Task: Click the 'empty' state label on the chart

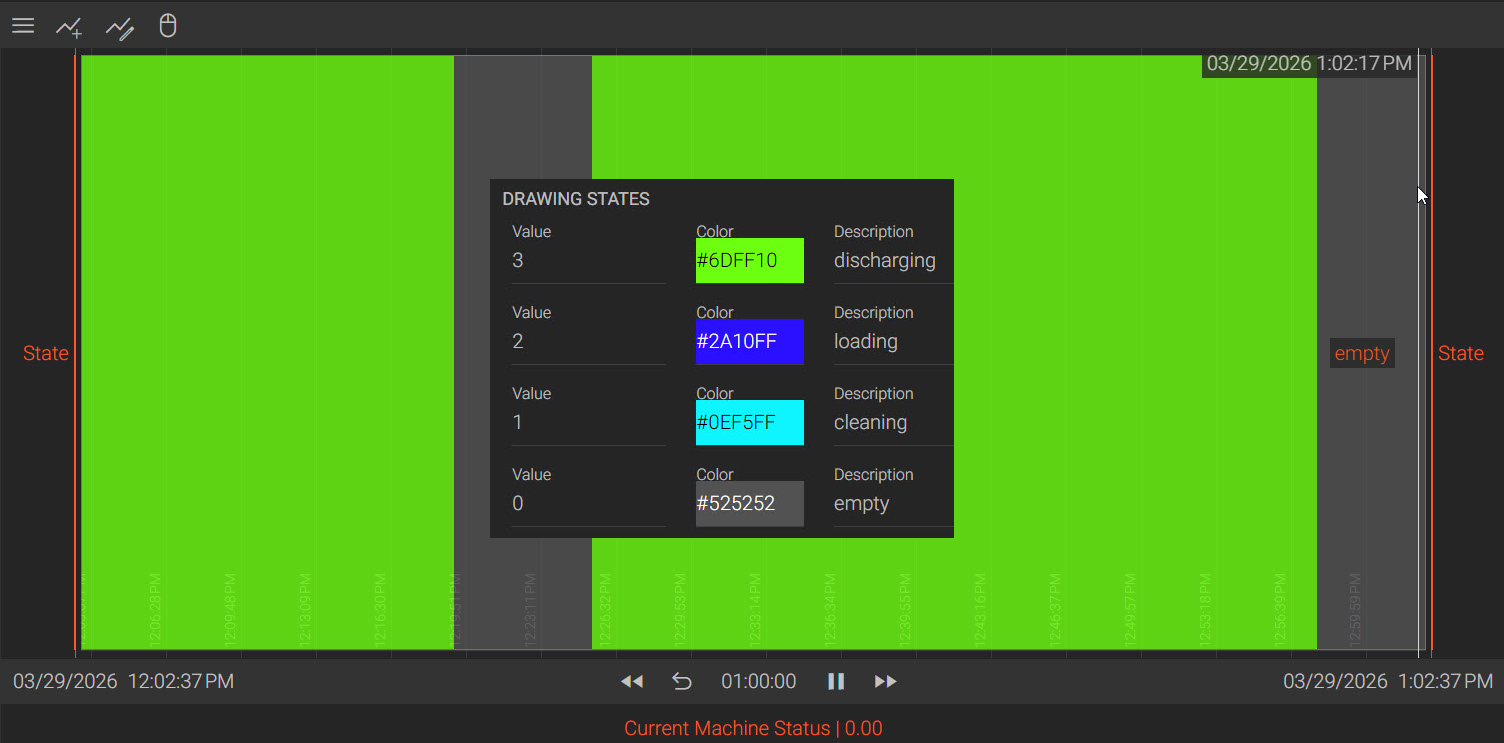Action: [1362, 353]
